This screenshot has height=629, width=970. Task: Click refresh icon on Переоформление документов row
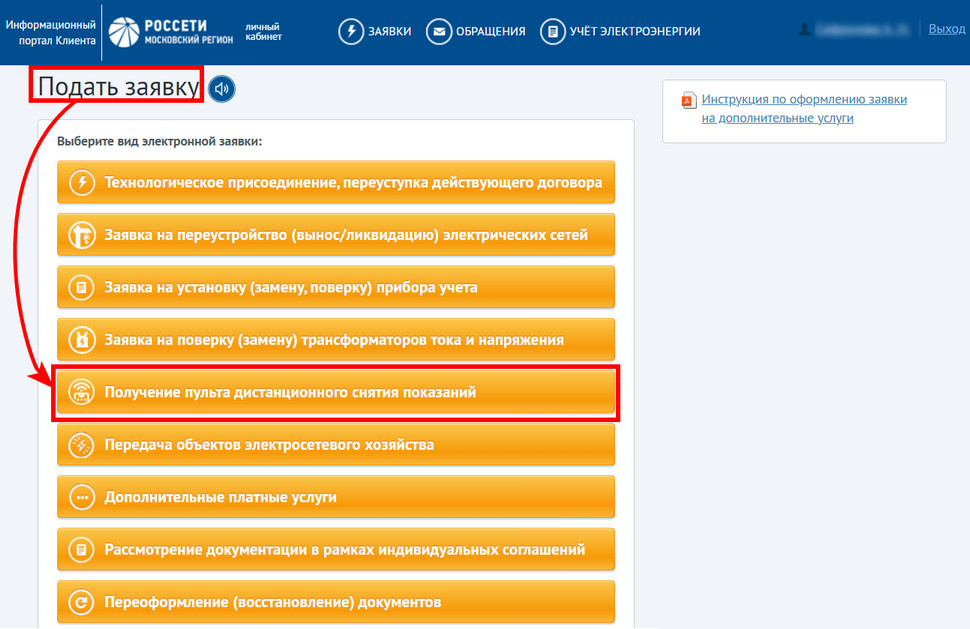[82, 602]
